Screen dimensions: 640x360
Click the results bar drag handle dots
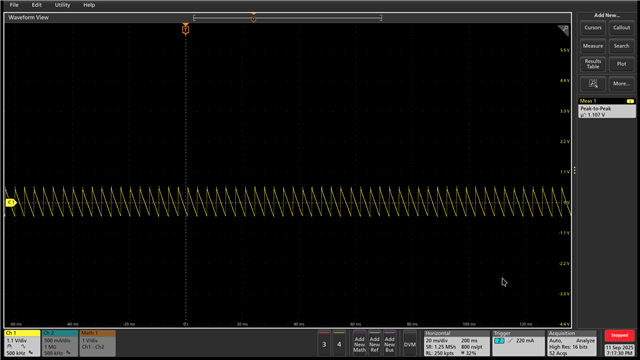574,171
